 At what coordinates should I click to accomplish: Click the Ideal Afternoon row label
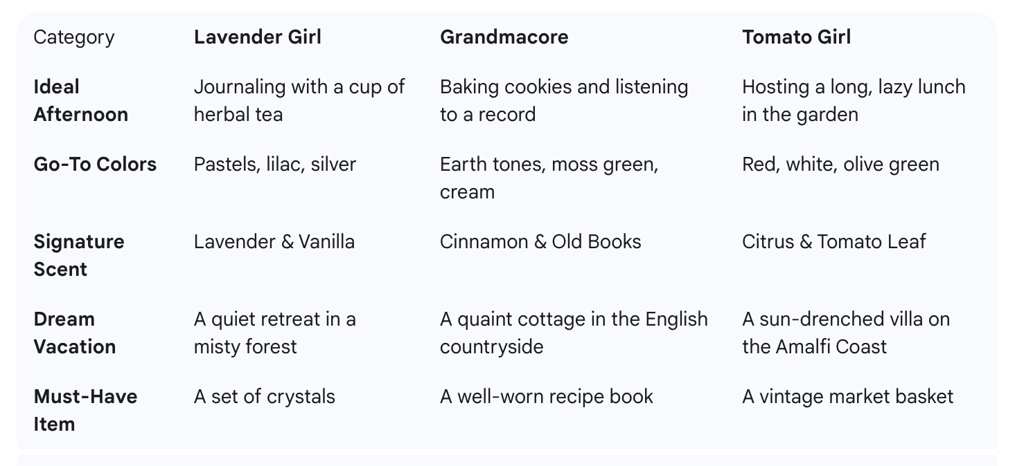80,101
